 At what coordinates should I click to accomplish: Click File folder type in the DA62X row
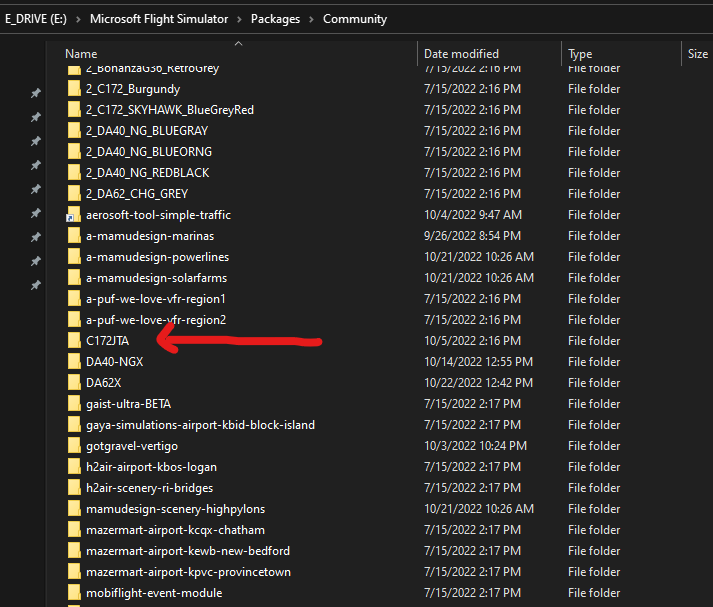[x=594, y=383]
